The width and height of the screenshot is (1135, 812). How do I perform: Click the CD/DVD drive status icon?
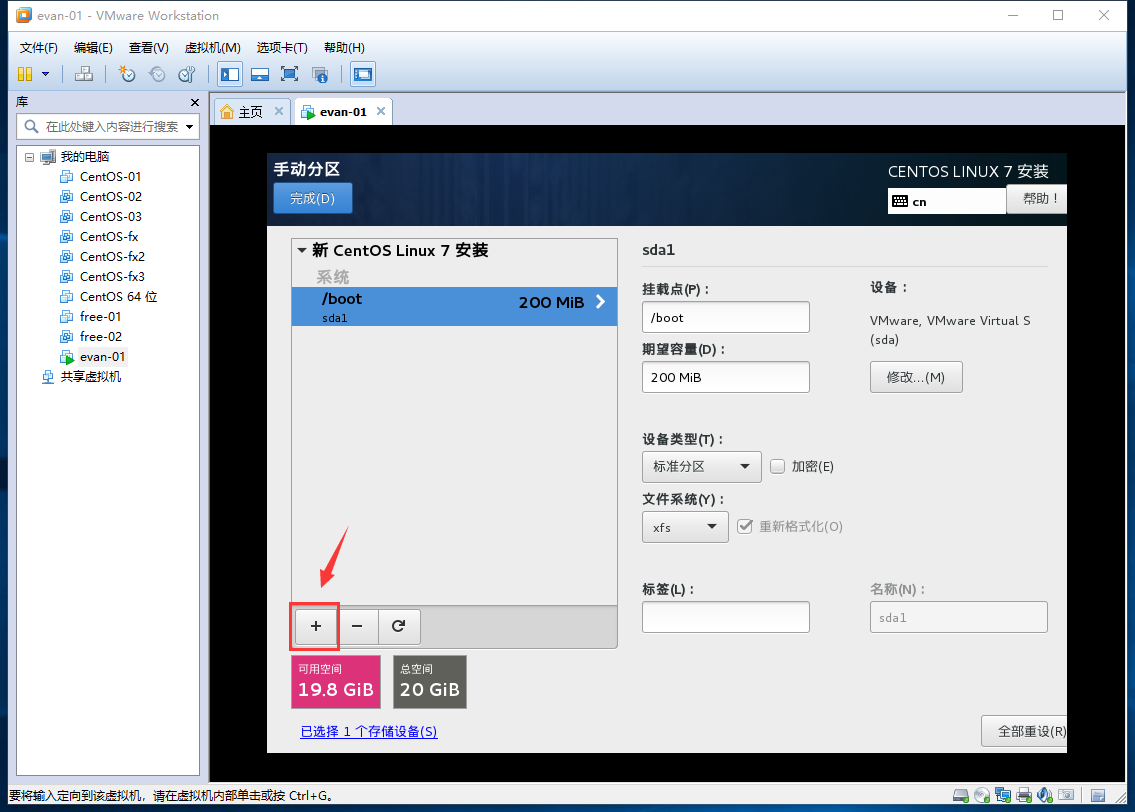point(982,796)
